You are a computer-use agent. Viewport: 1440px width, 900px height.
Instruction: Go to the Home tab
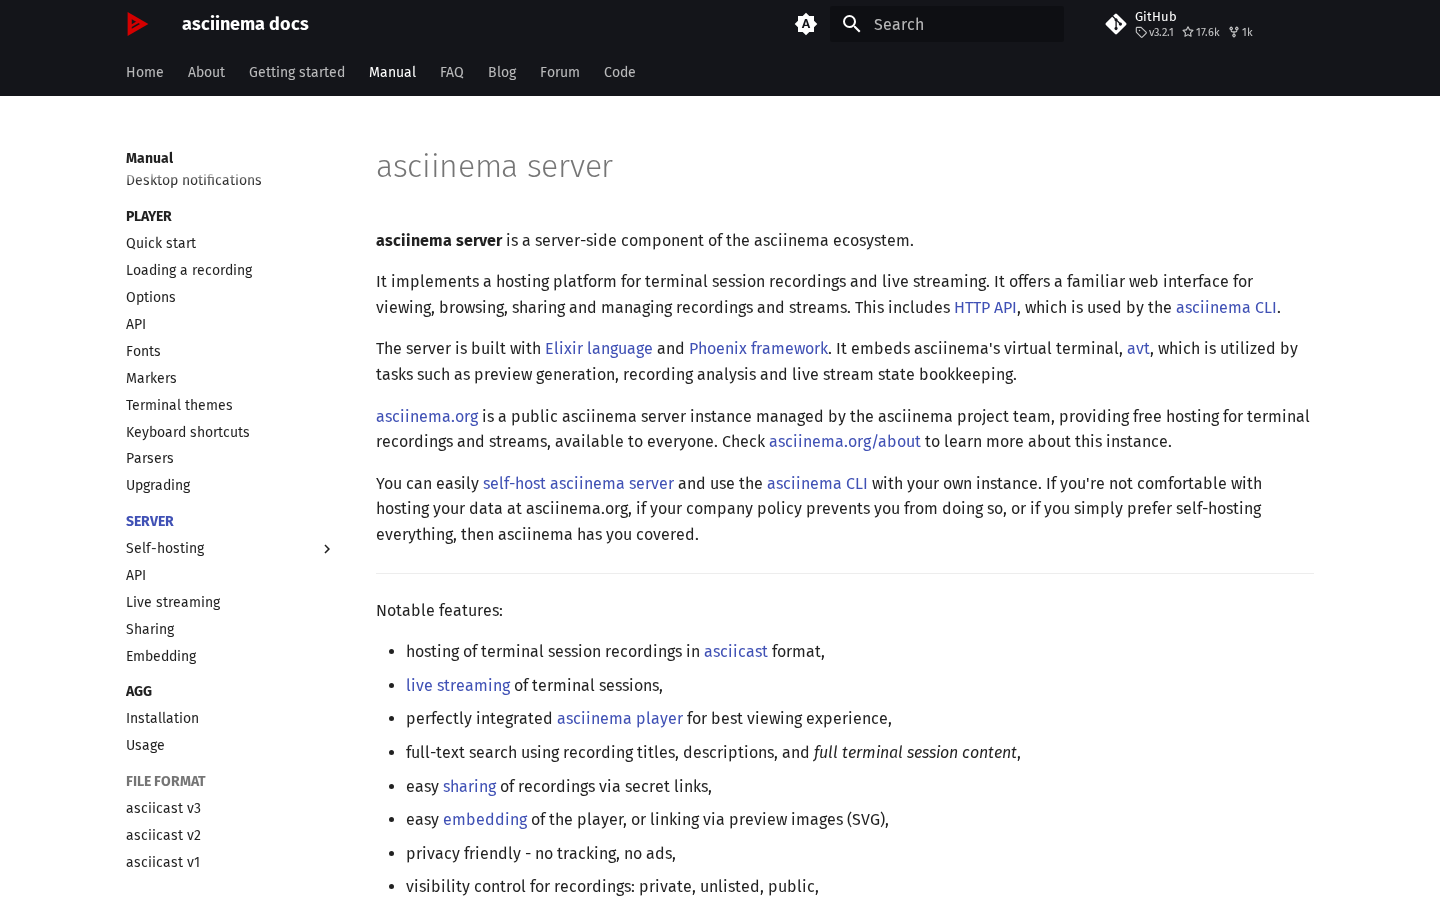[145, 72]
